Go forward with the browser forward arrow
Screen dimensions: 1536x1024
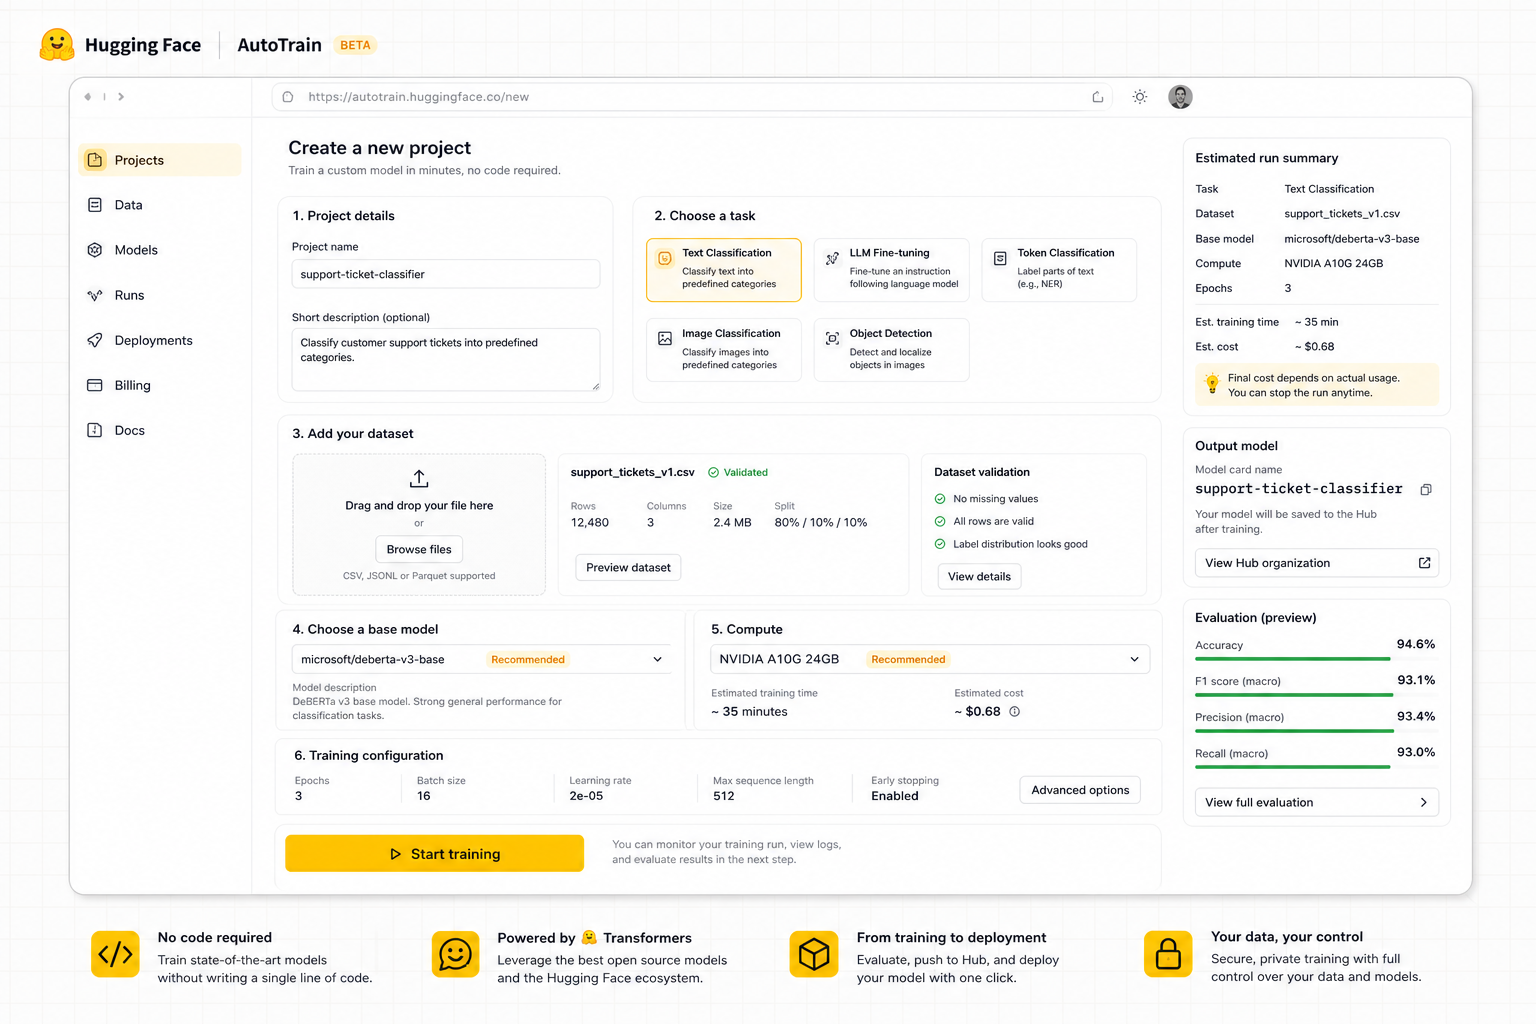click(121, 97)
